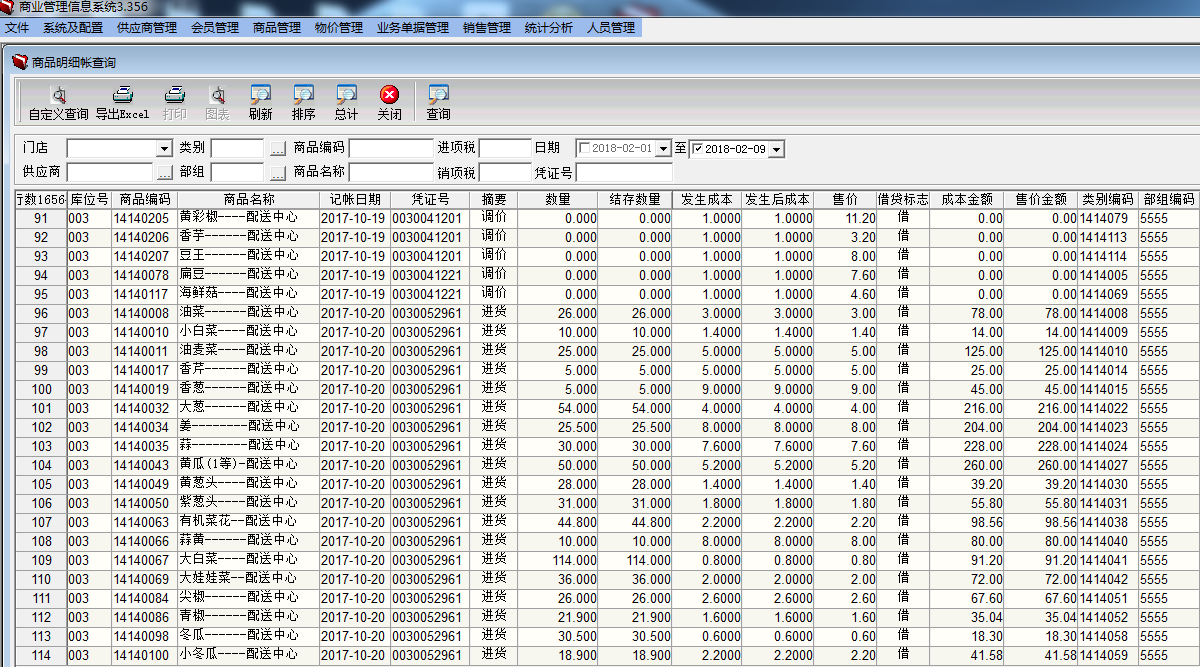Select category code cell 1414079
This screenshot has width=1200, height=667.
point(1107,218)
